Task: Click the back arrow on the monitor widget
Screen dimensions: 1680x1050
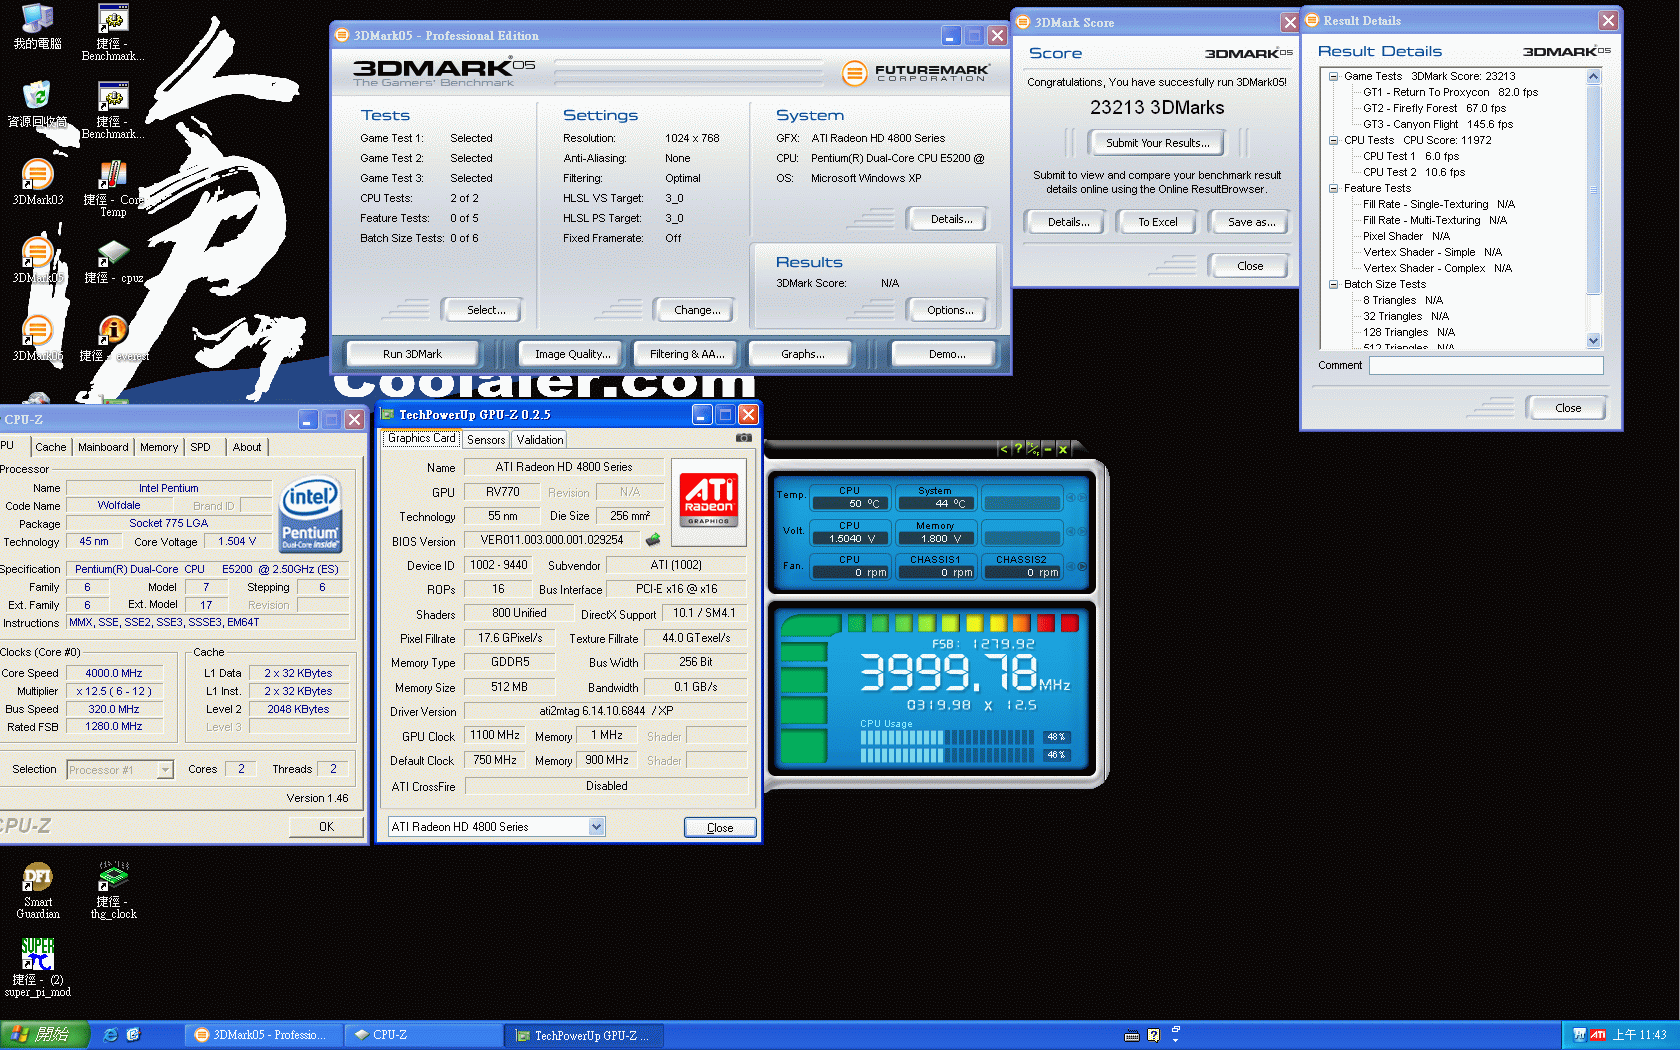Action: [x=1003, y=449]
